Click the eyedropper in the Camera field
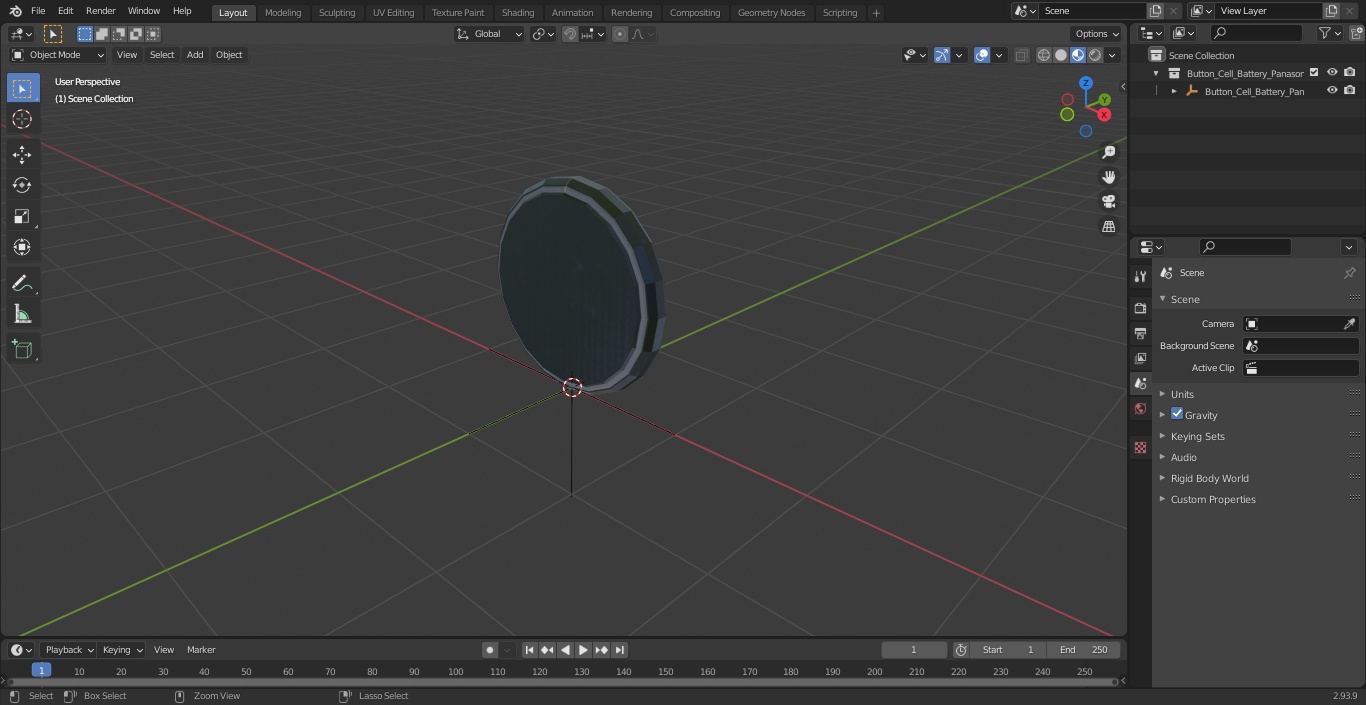The image size is (1366, 705). [1349, 324]
